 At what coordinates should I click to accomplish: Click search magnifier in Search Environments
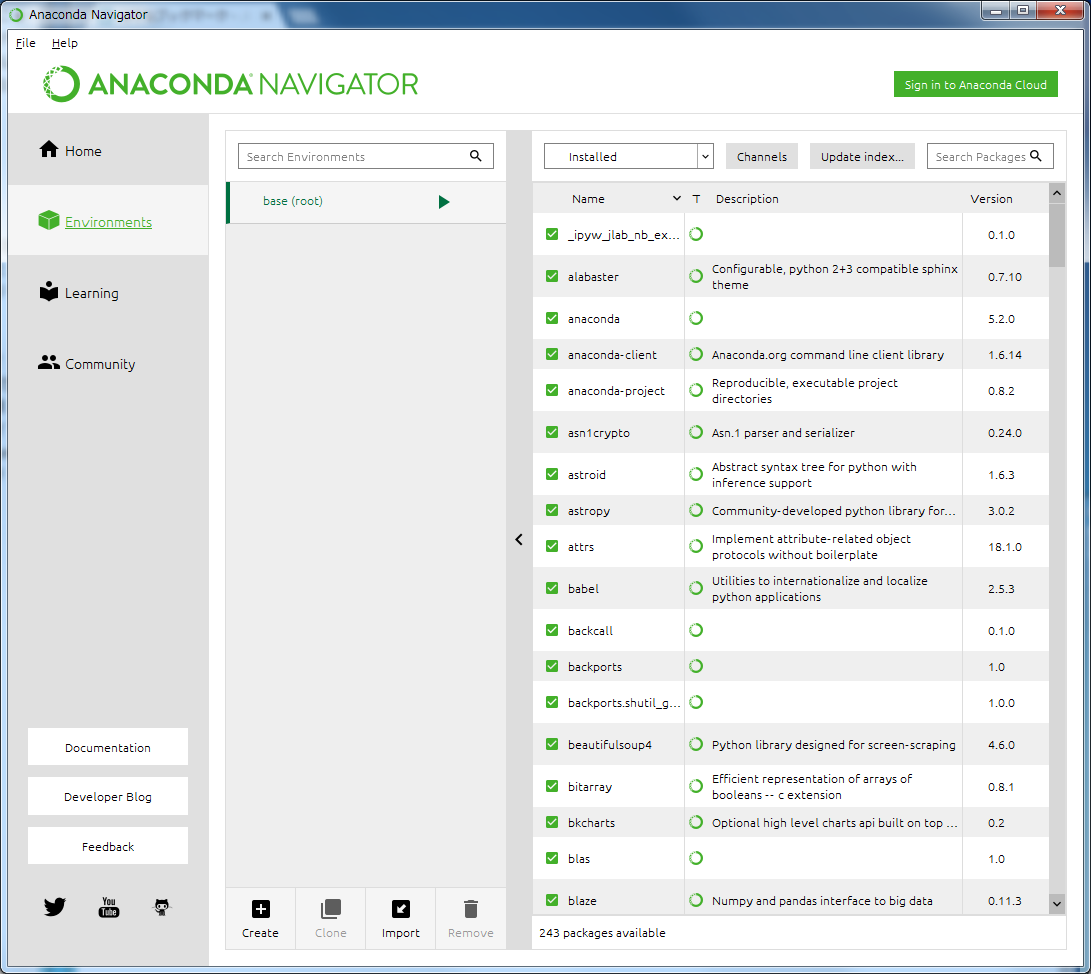point(476,156)
